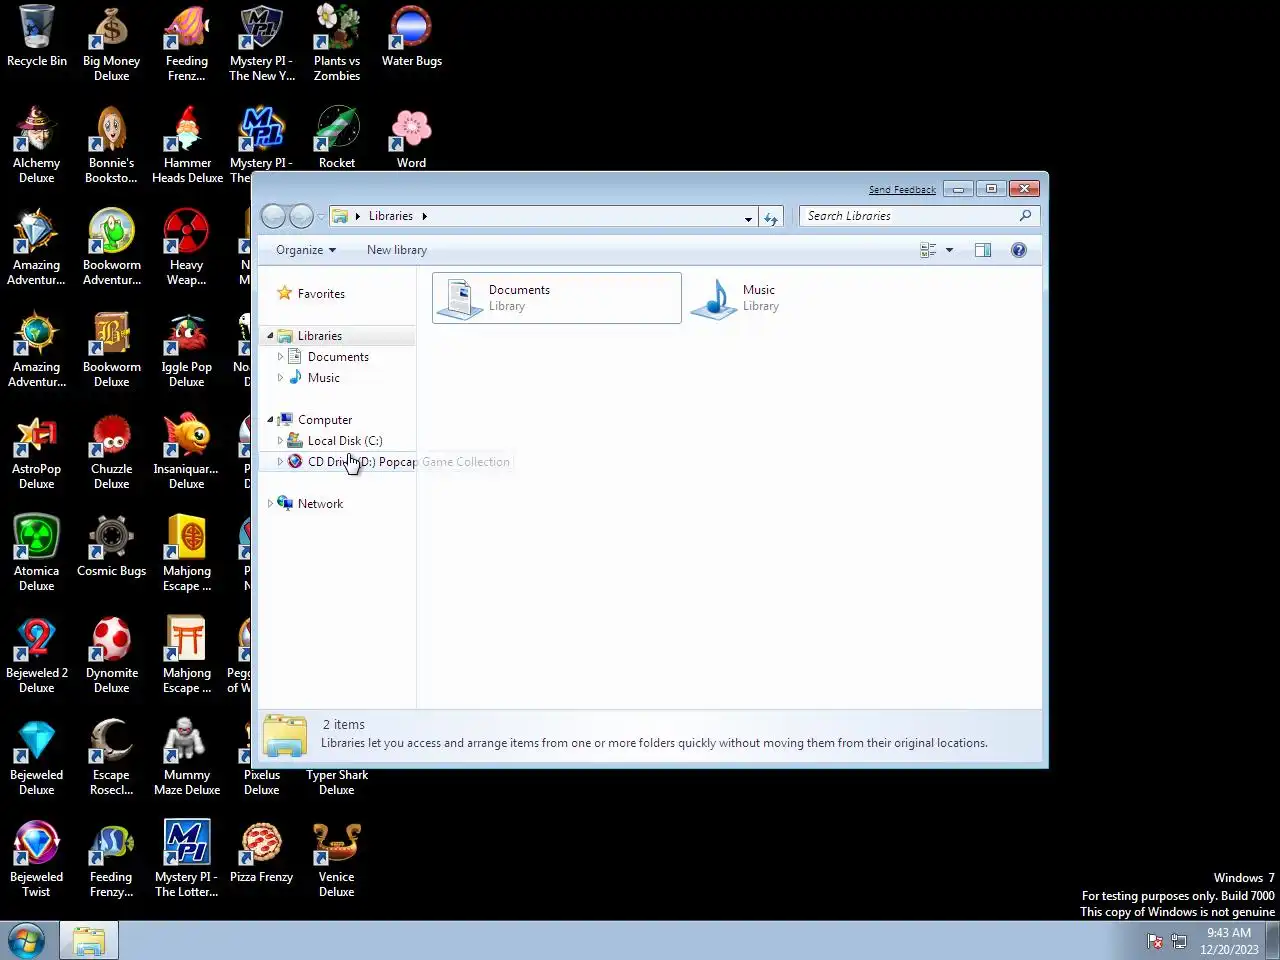Open the Windows Start button
Image resolution: width=1280 pixels, height=960 pixels.
click(27, 941)
